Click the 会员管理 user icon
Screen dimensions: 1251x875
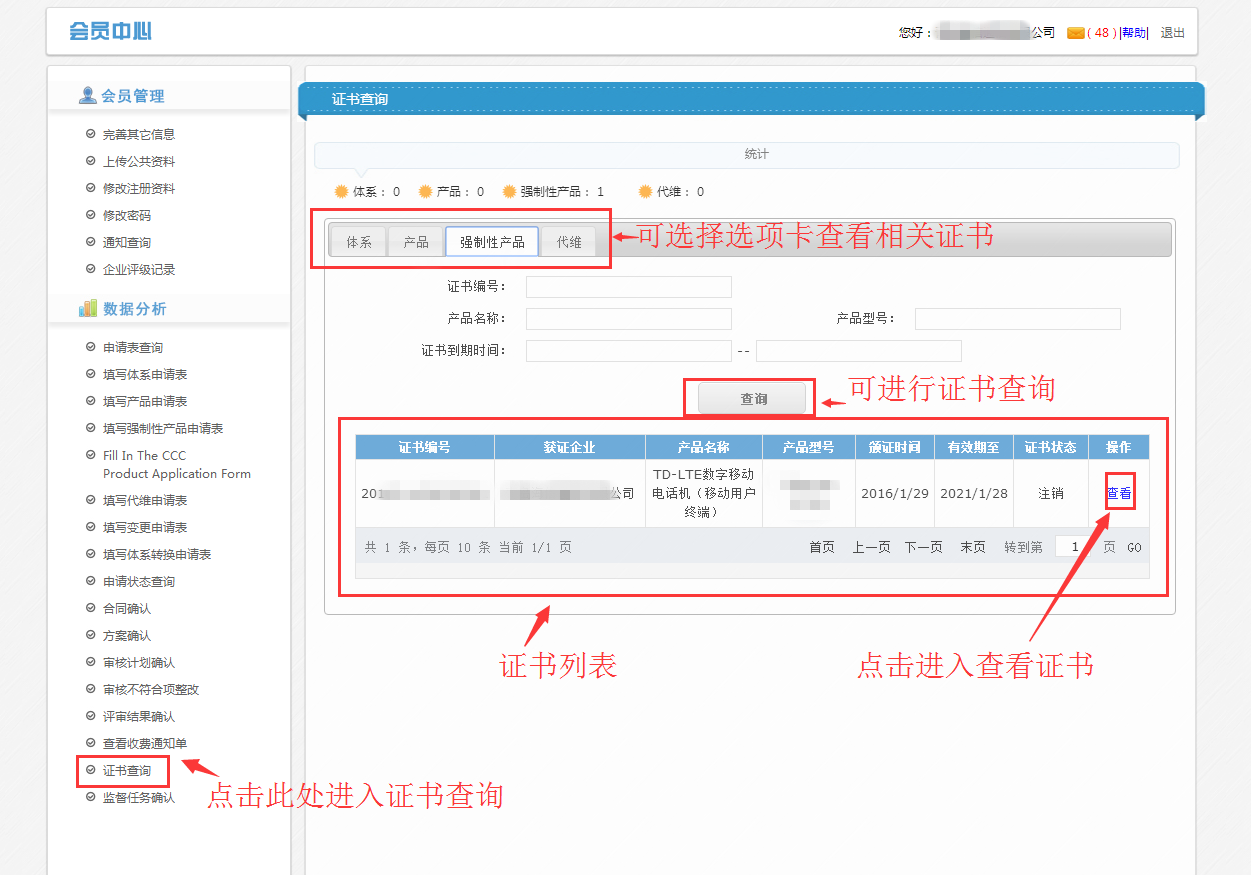[88, 96]
